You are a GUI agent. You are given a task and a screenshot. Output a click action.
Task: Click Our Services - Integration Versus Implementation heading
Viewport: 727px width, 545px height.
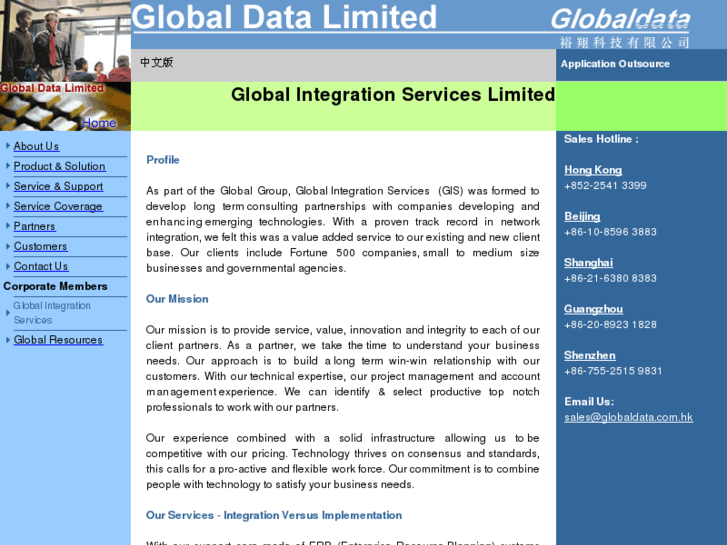coord(274,515)
